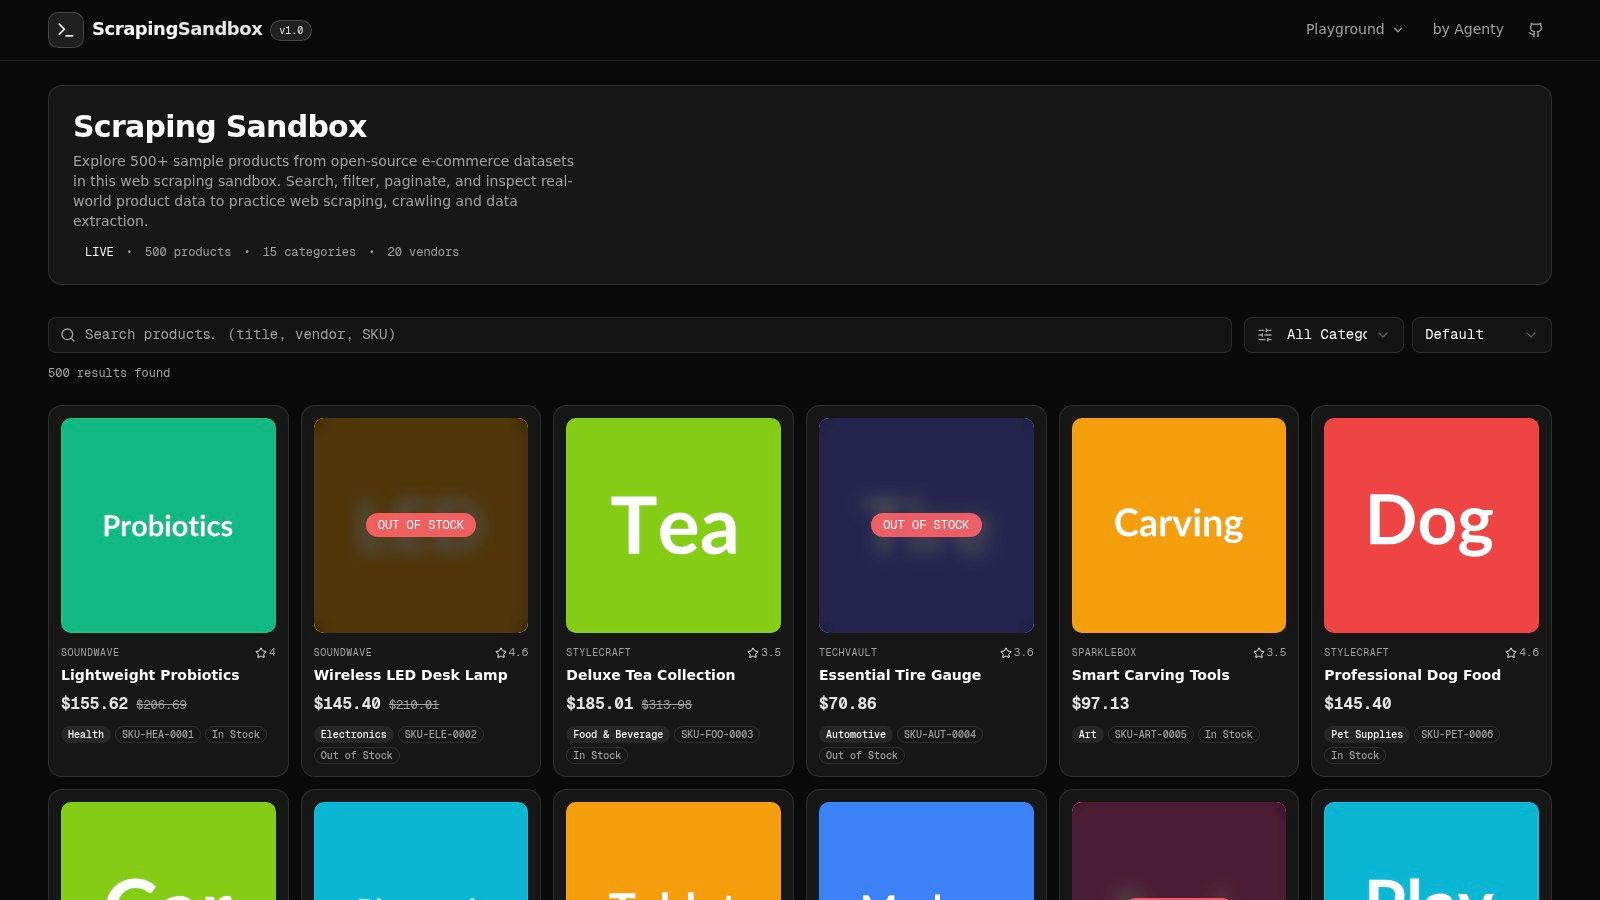The height and width of the screenshot is (900, 1600).
Task: Click the $70.86 price
Action: [848, 704]
